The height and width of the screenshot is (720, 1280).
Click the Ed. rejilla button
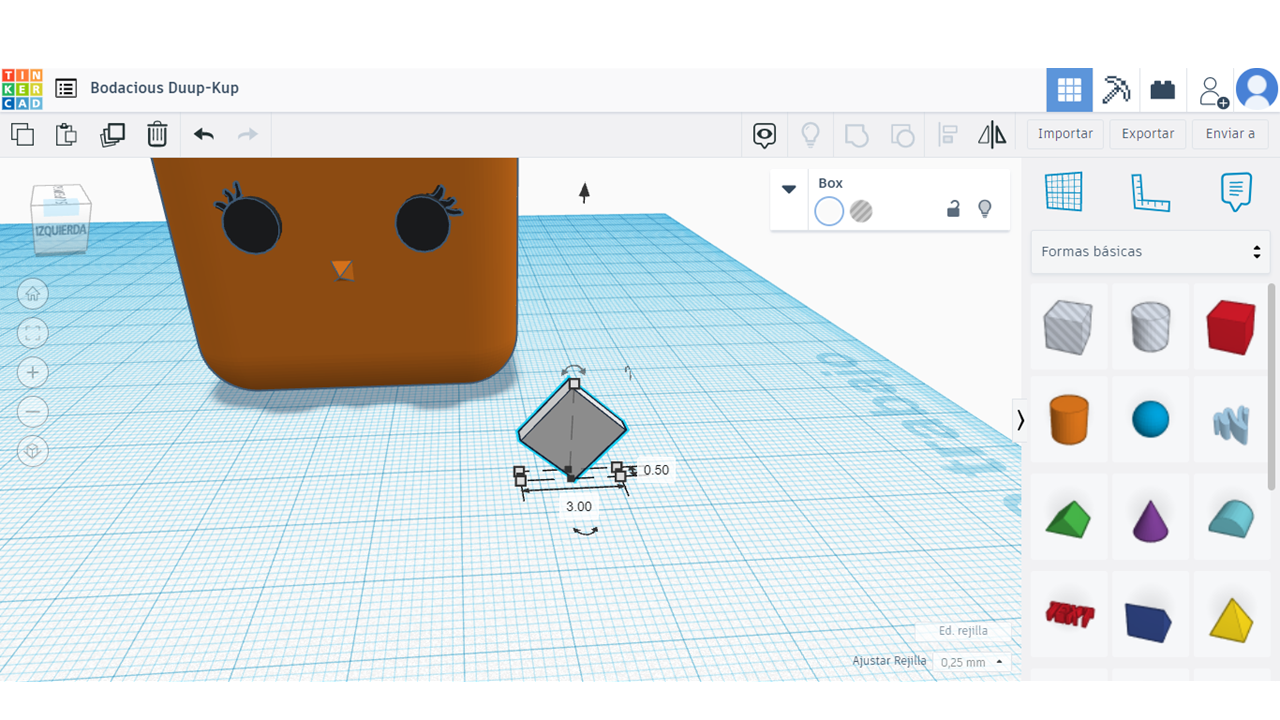pyautogui.click(x=963, y=631)
